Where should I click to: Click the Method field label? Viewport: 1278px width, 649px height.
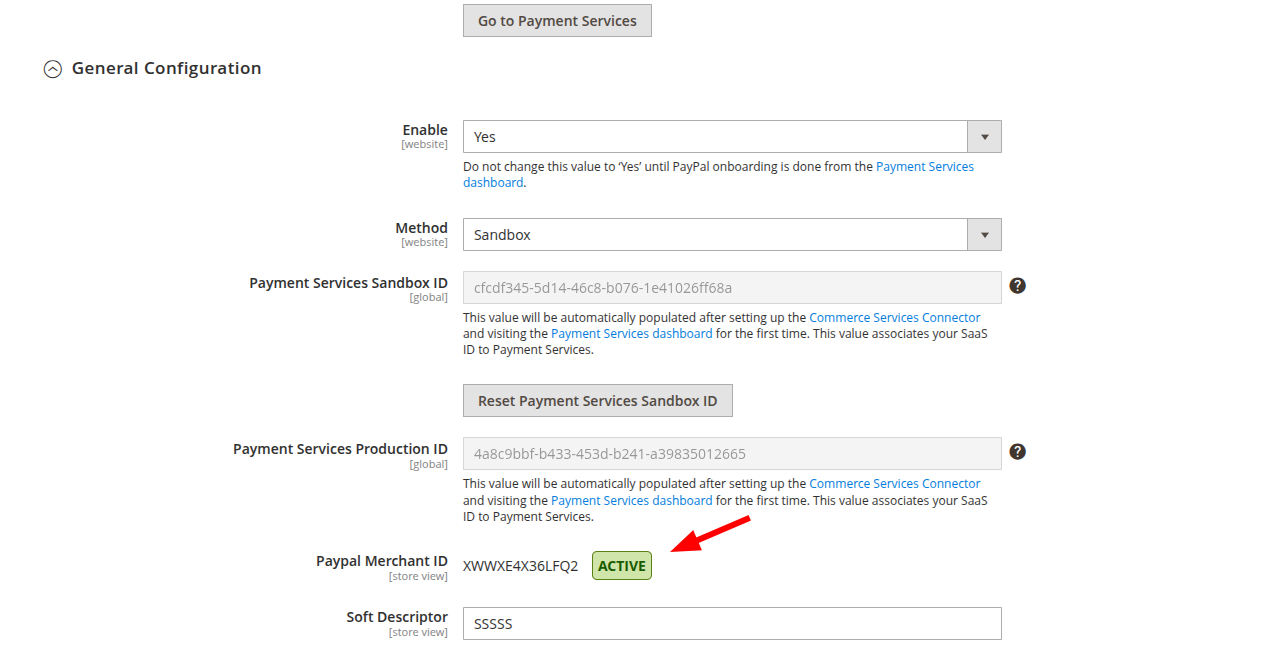(421, 228)
